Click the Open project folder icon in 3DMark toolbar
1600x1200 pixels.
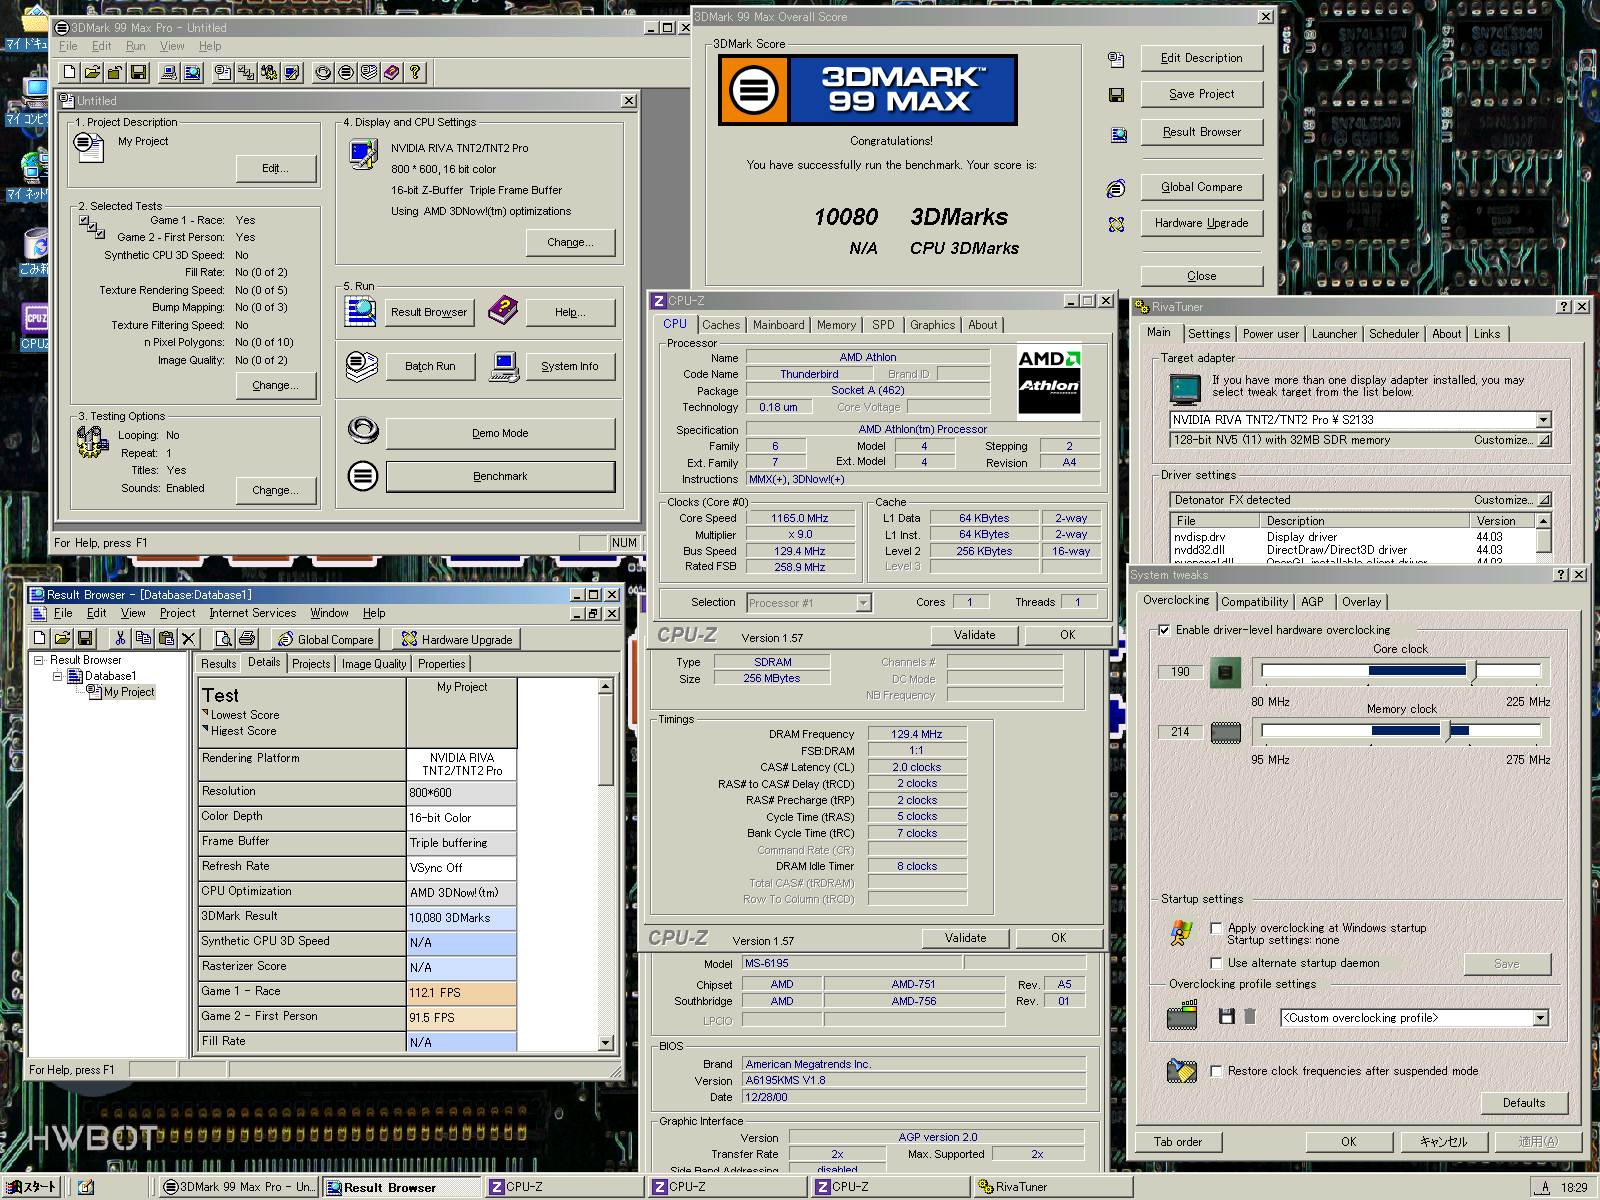[92, 72]
